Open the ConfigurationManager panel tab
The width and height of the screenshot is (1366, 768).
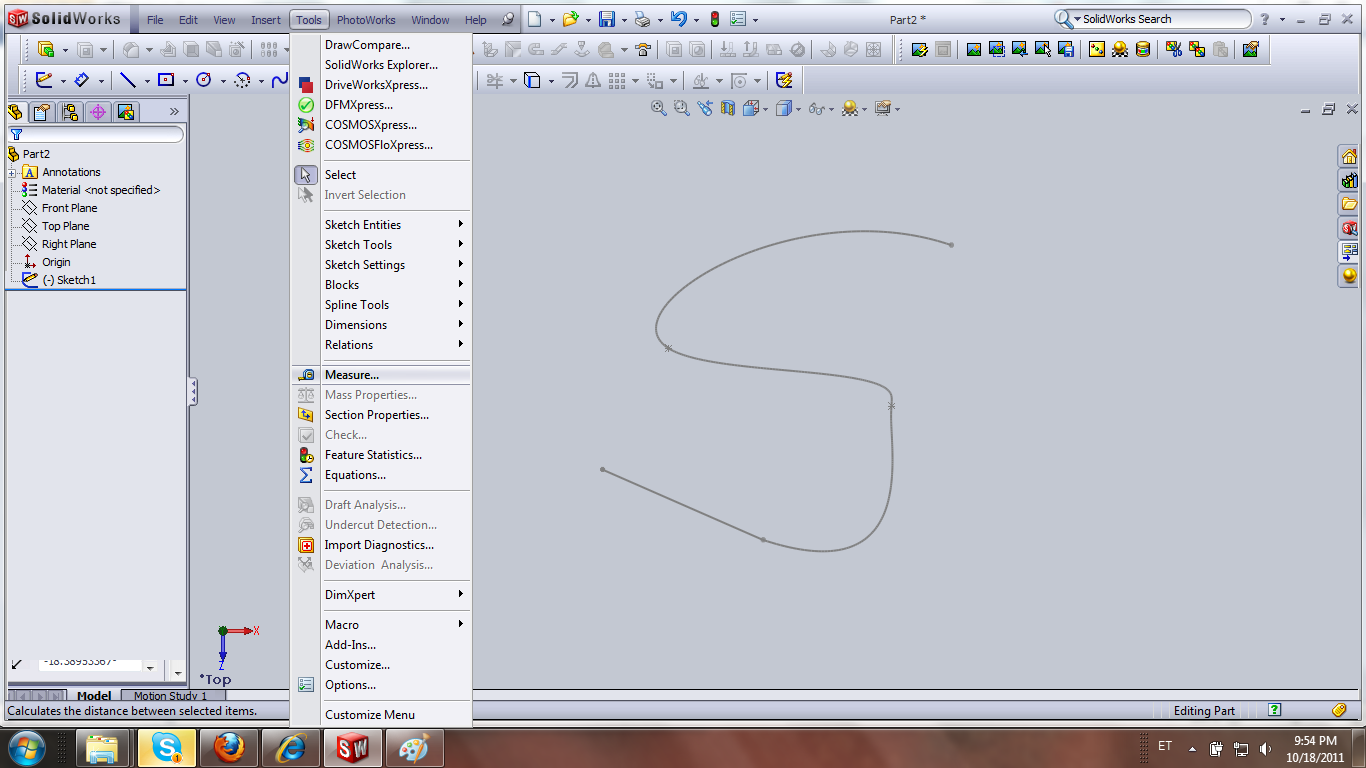[x=70, y=112]
